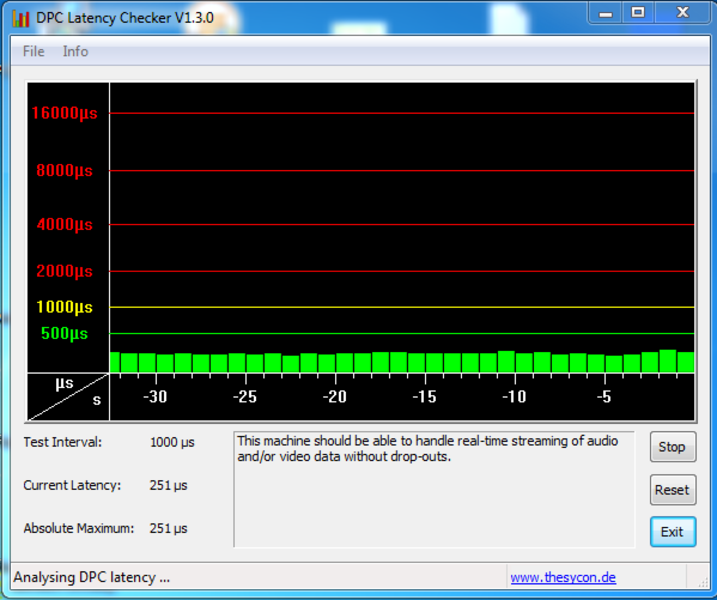Click the 8000µs axis label
The image size is (717, 600).
click(64, 171)
